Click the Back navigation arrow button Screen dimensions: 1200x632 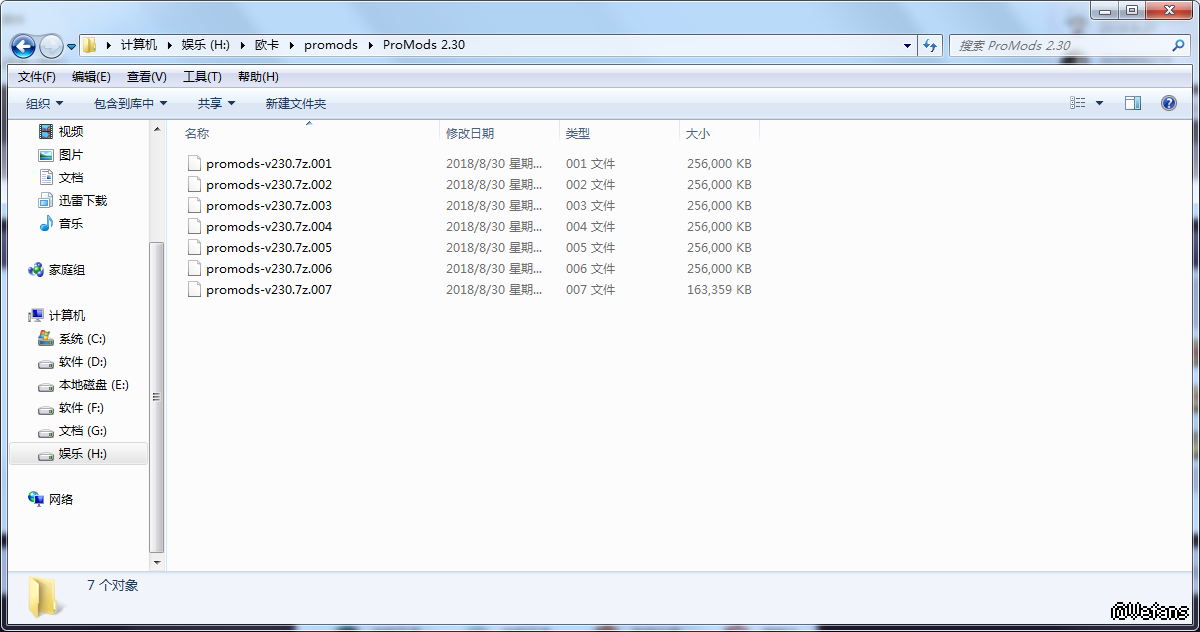(23, 46)
